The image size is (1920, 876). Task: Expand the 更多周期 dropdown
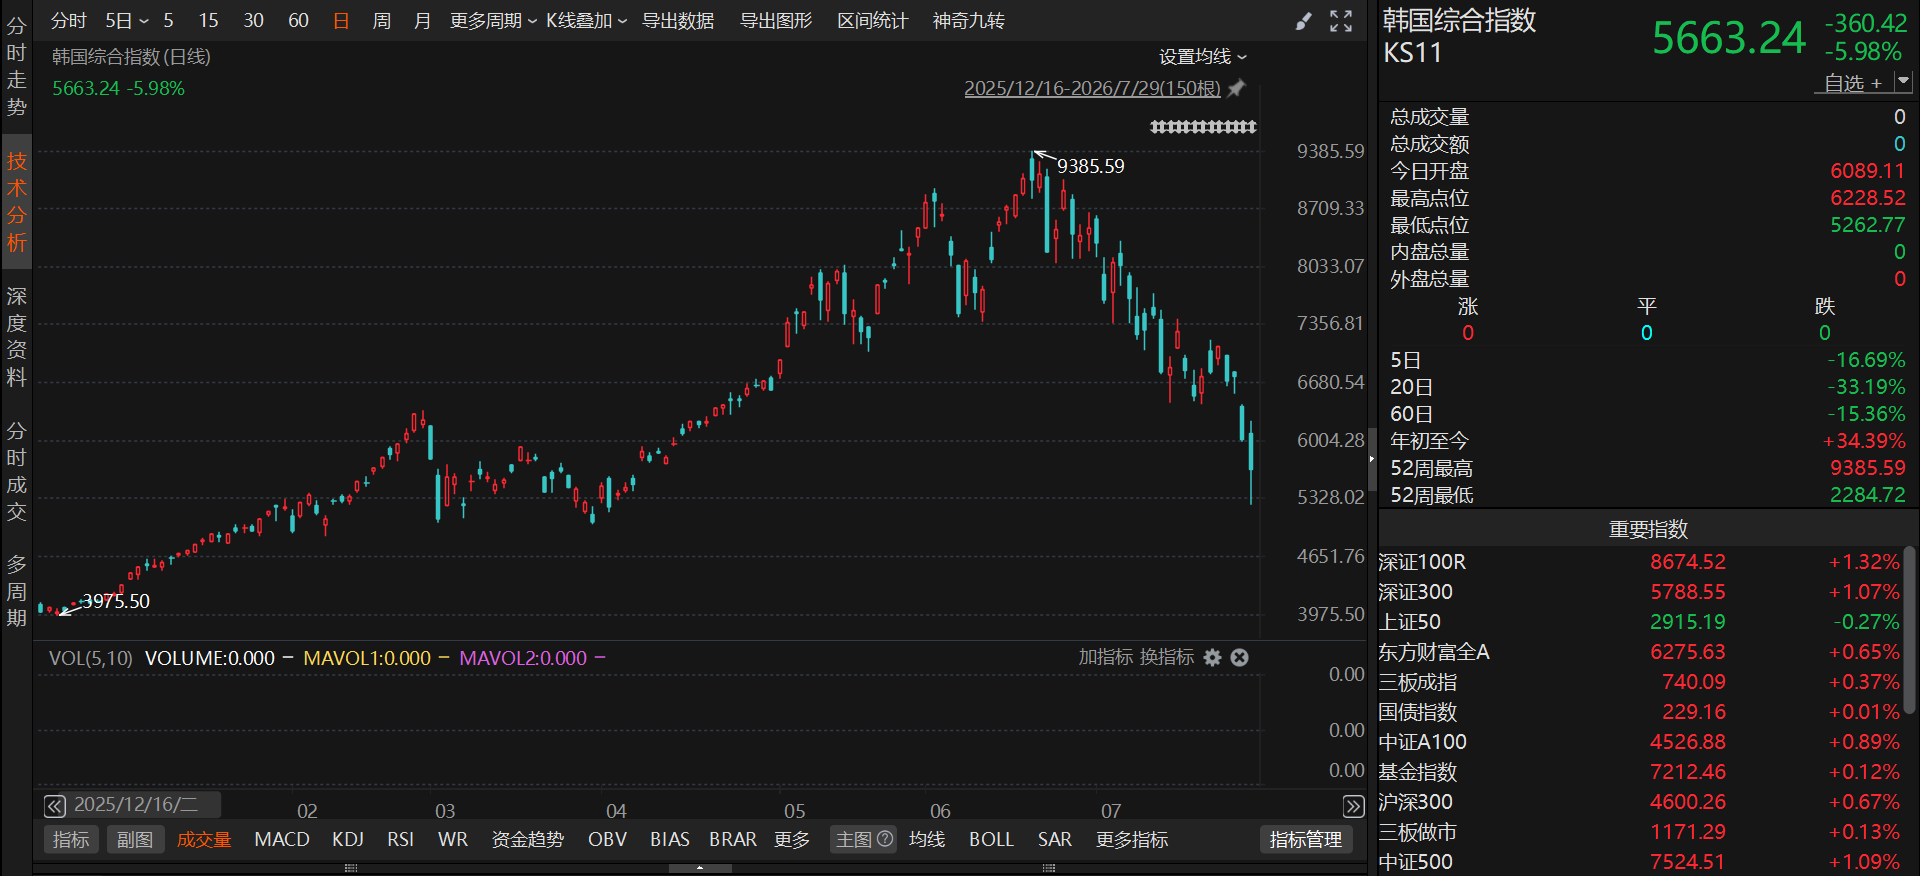[x=493, y=21]
